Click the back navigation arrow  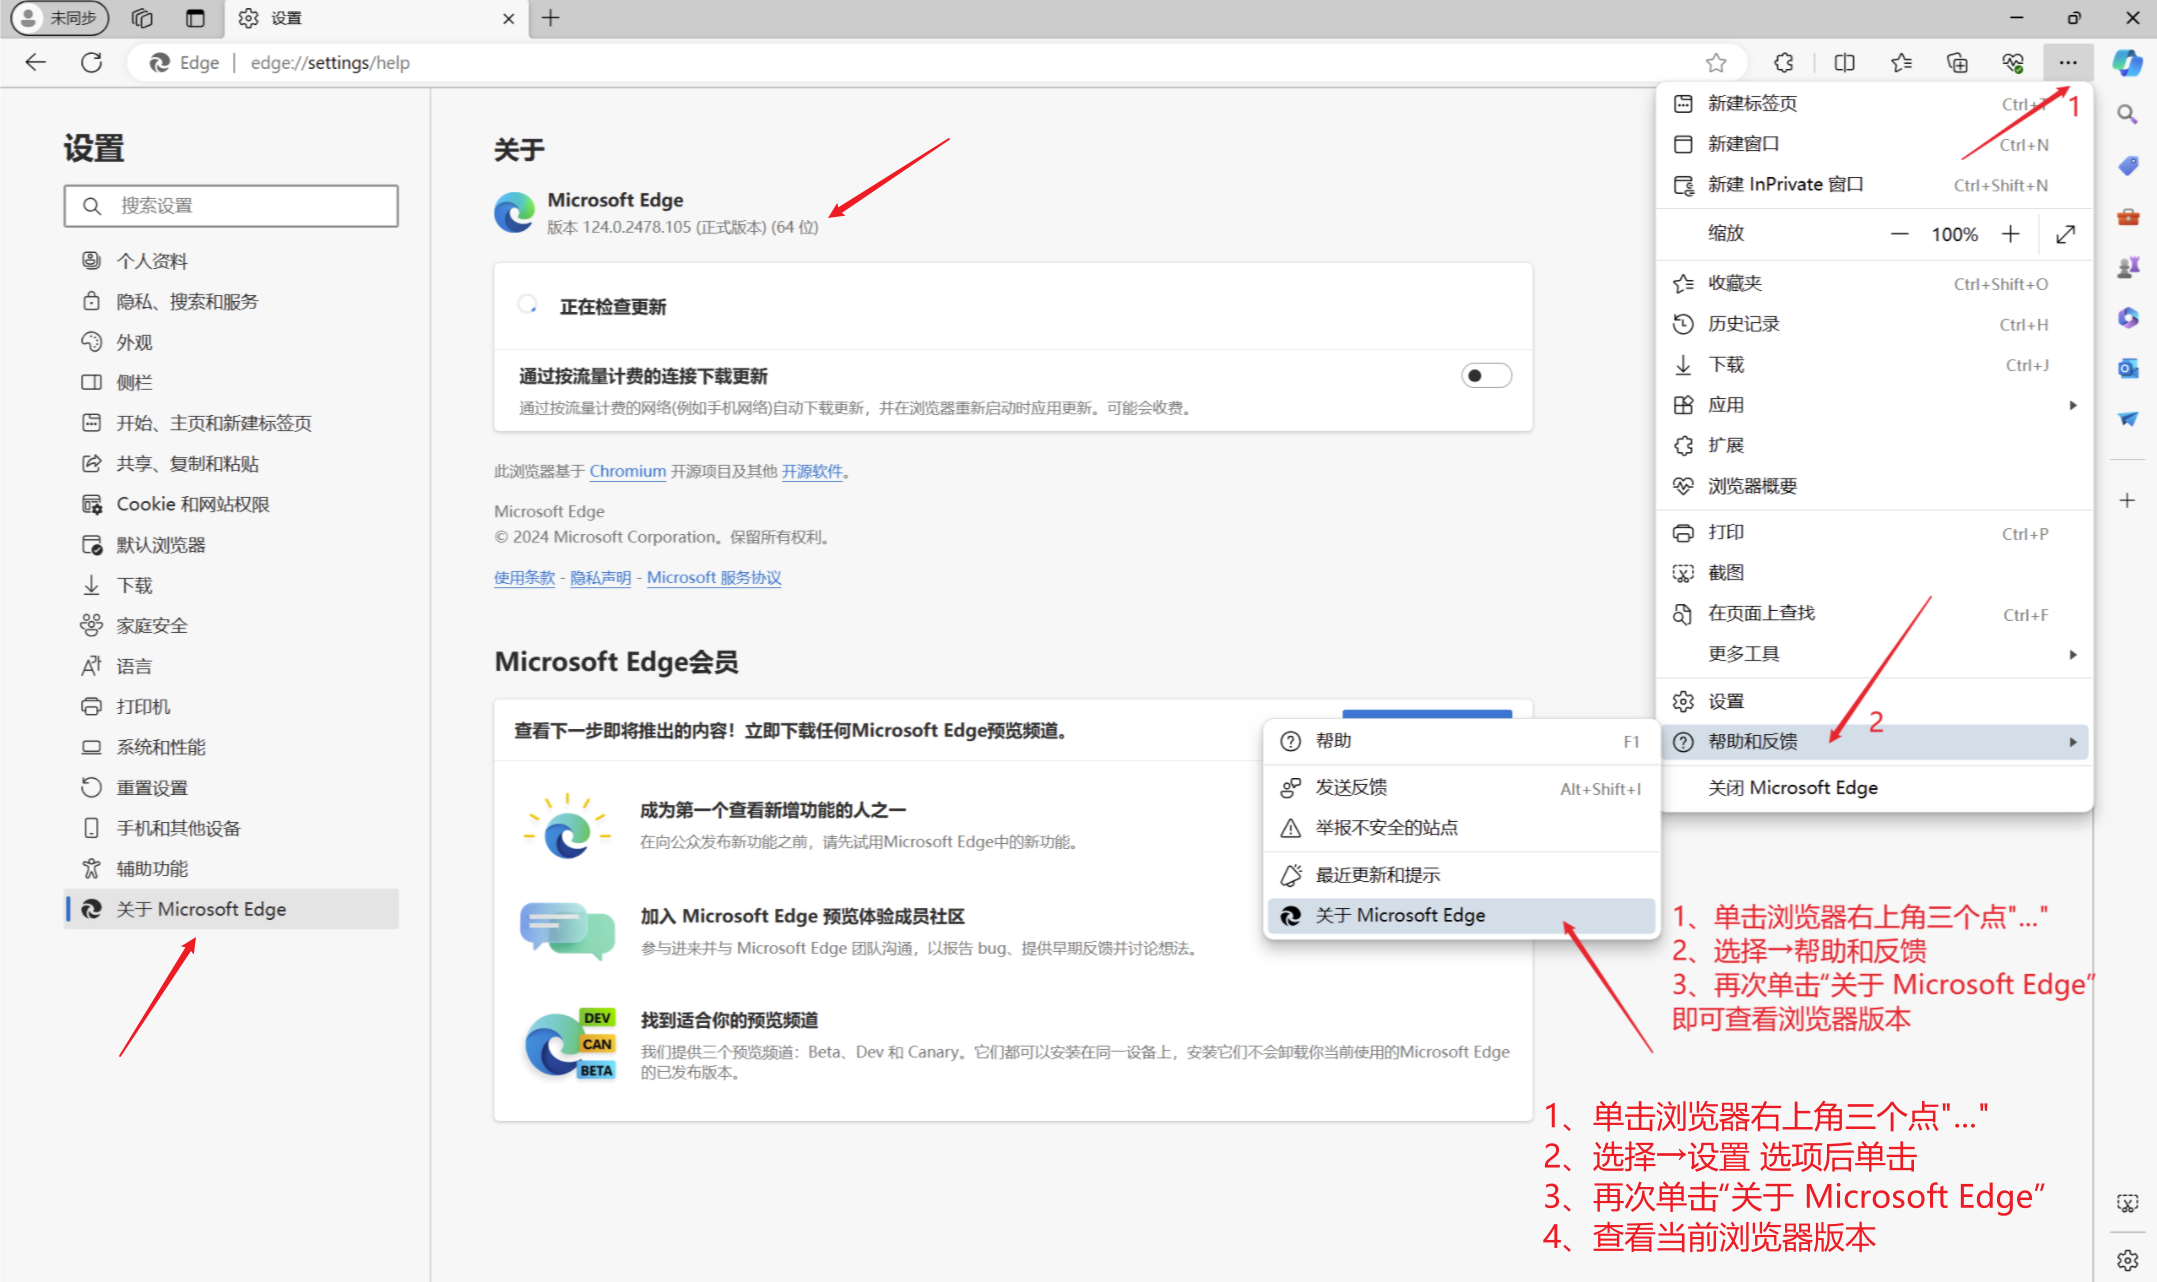pyautogui.click(x=36, y=62)
